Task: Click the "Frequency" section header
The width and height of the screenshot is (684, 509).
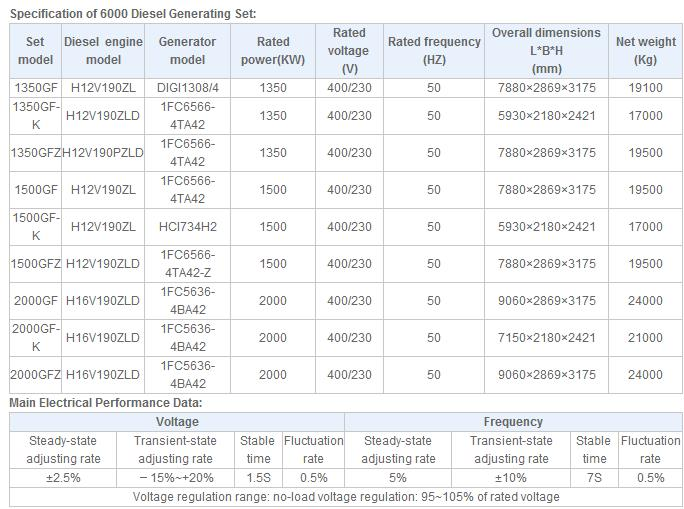Action: [x=513, y=422]
